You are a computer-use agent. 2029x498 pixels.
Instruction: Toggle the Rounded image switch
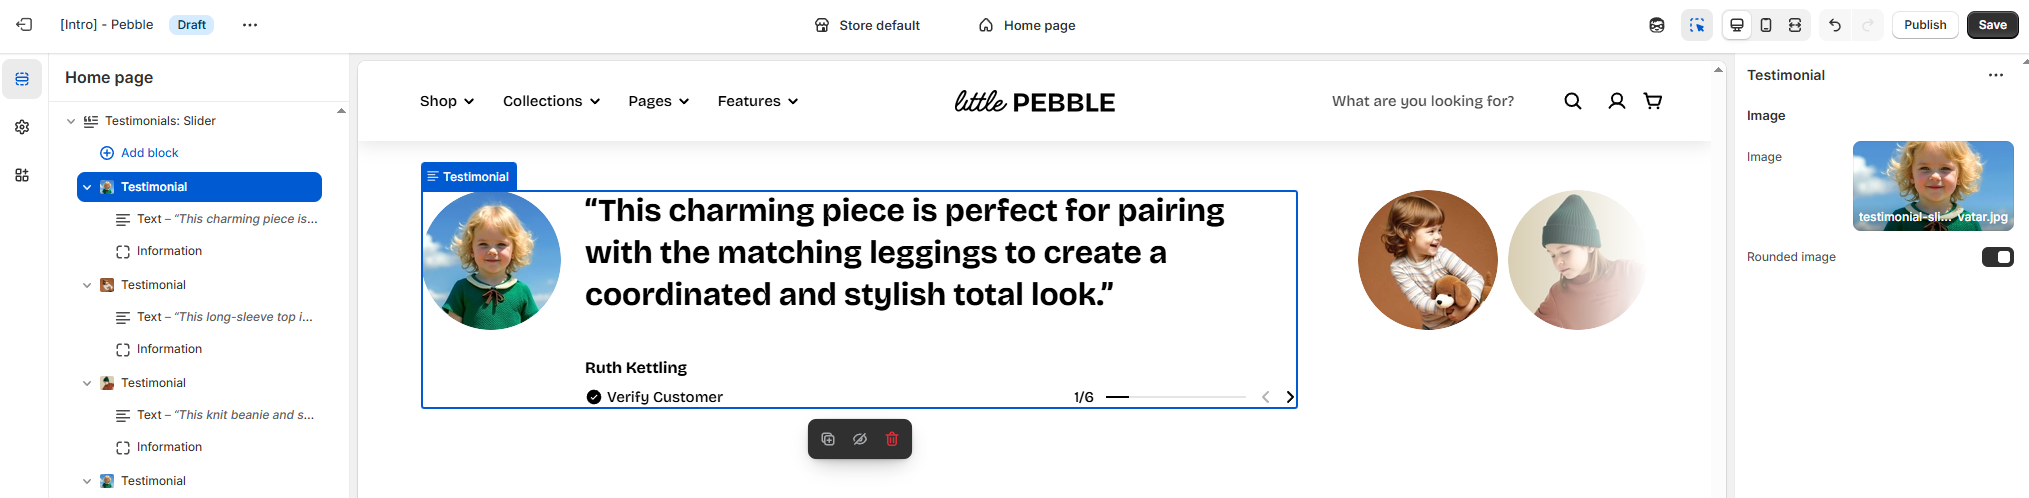coord(1997,257)
